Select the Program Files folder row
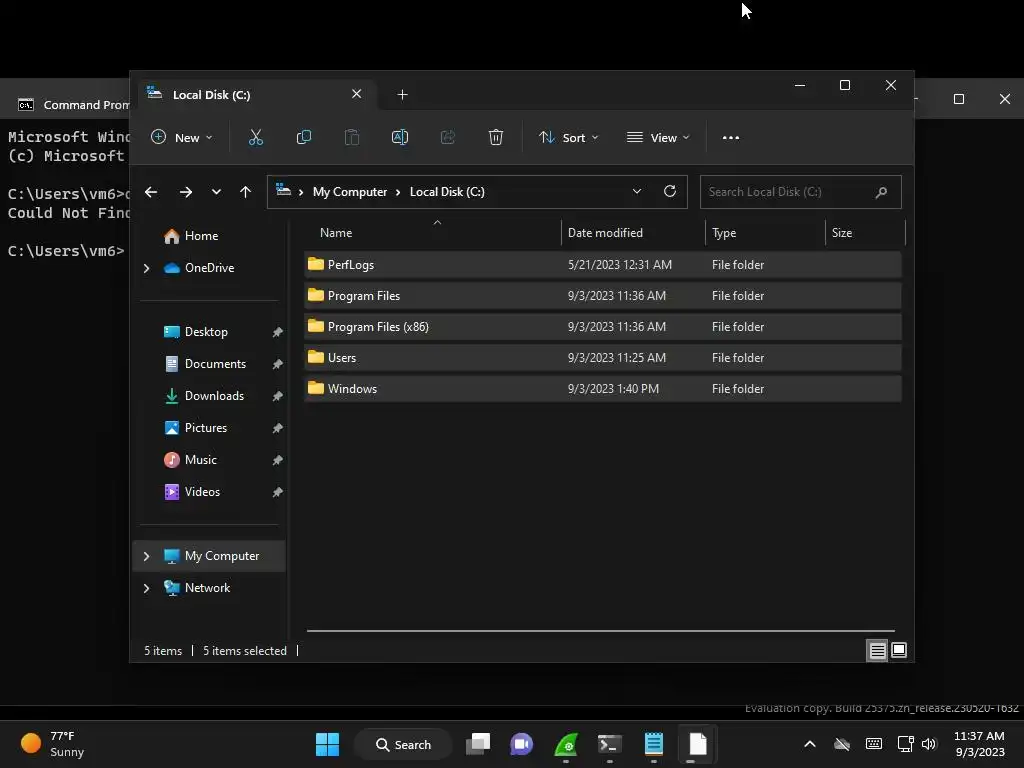1024x768 pixels. [x=602, y=296]
